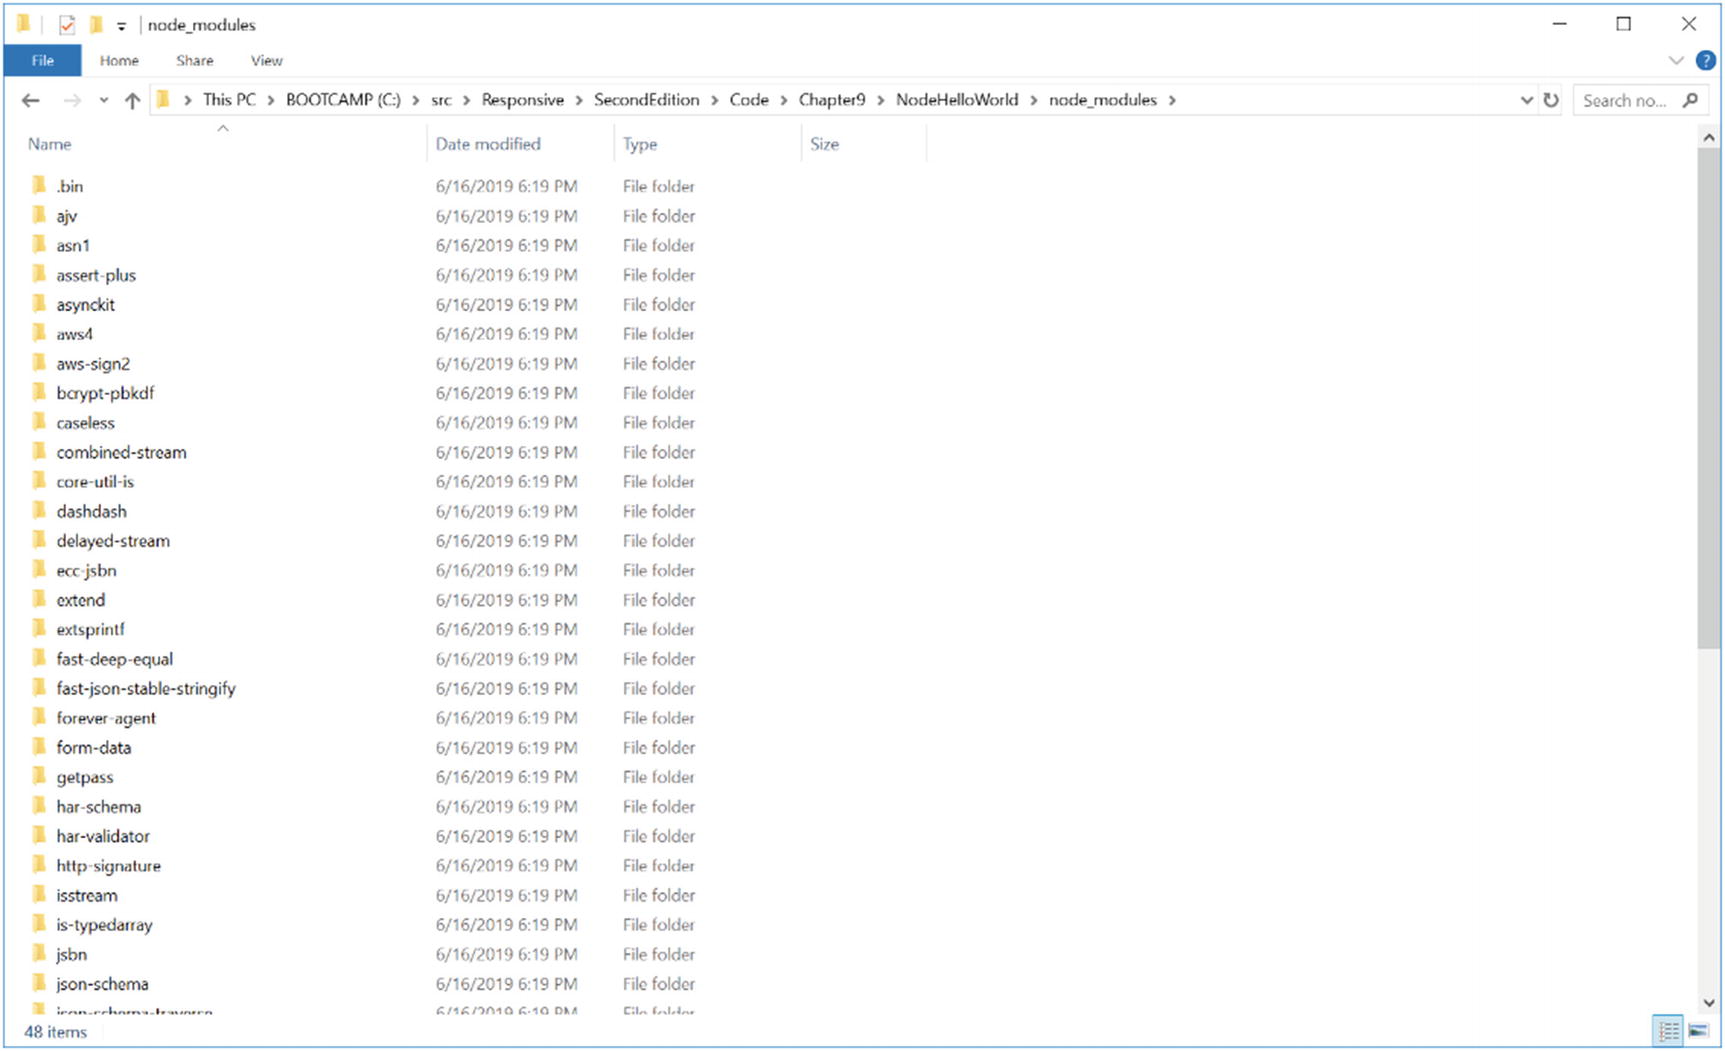Viewport: 1725px width, 1051px height.
Task: Select the getpass folder name
Action: [84, 777]
